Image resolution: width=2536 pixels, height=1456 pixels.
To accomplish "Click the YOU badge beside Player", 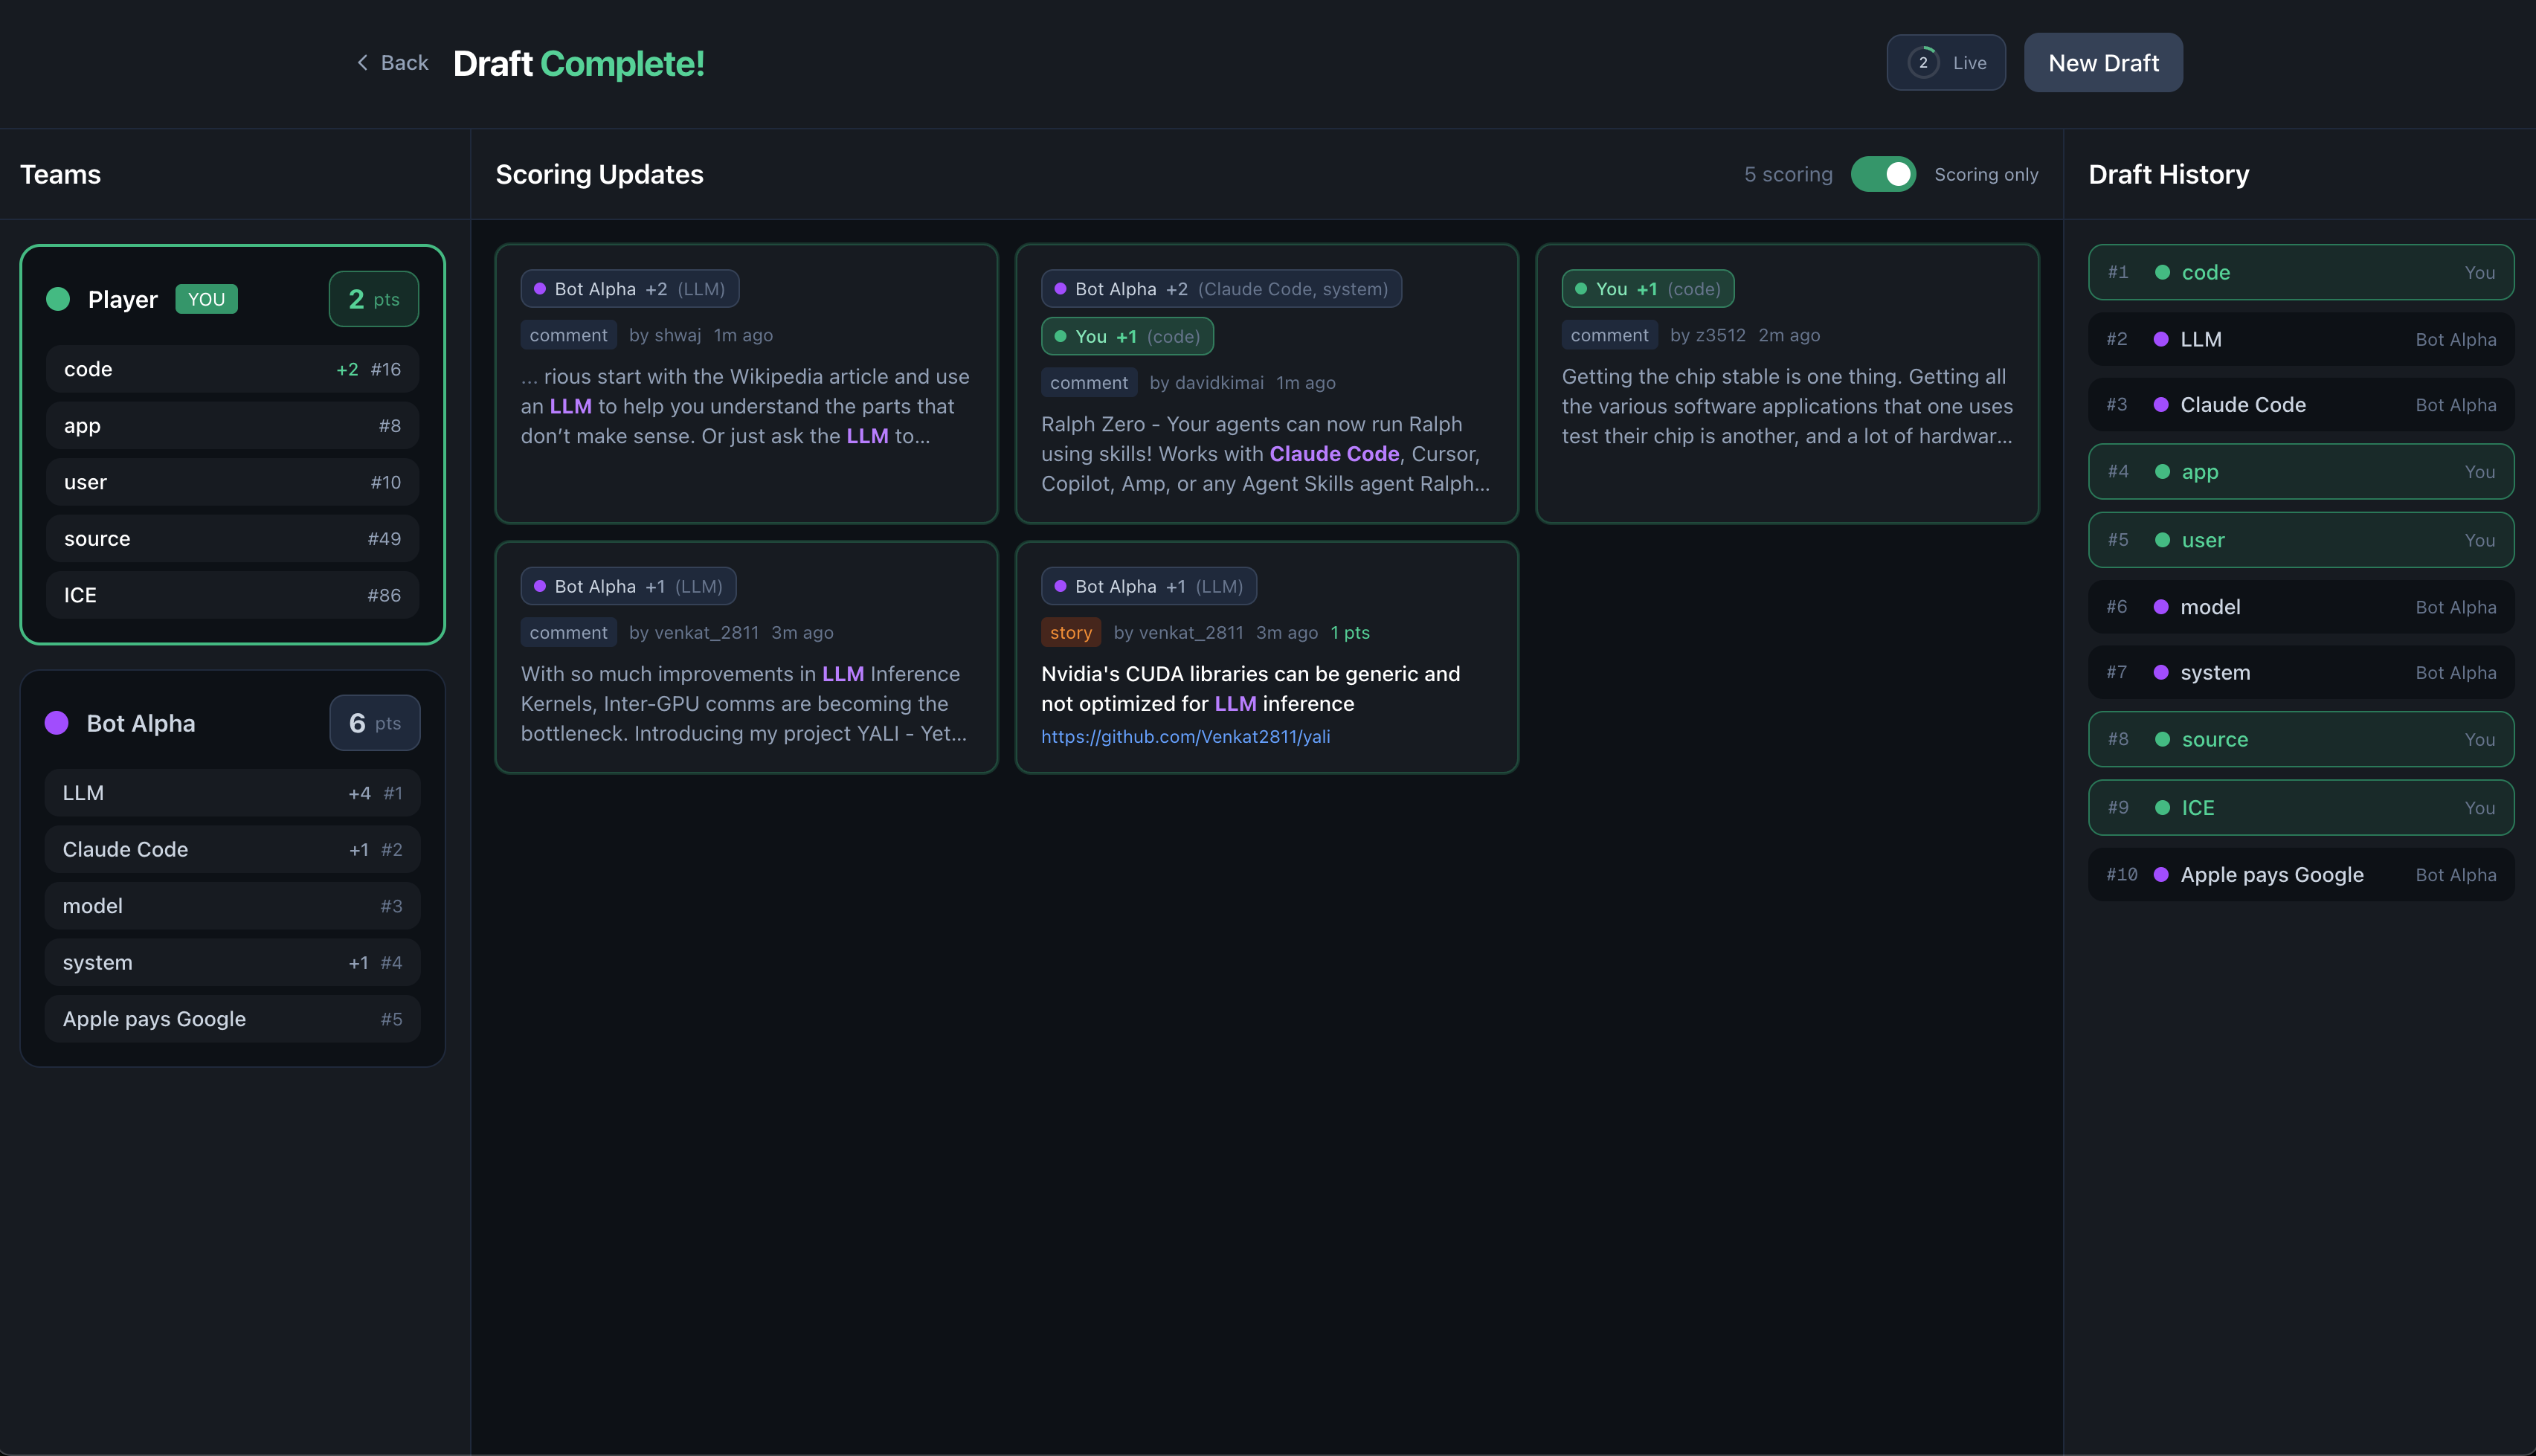I will pos(206,299).
